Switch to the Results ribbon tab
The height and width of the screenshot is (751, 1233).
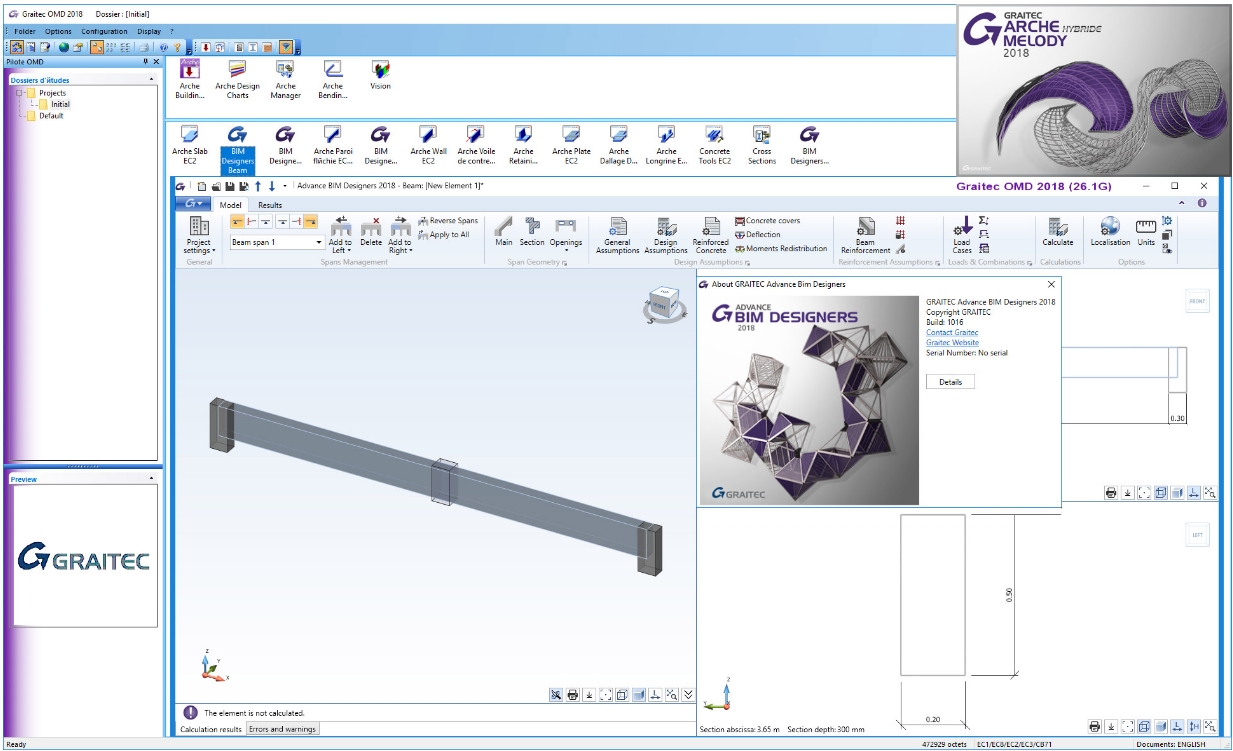(x=270, y=205)
